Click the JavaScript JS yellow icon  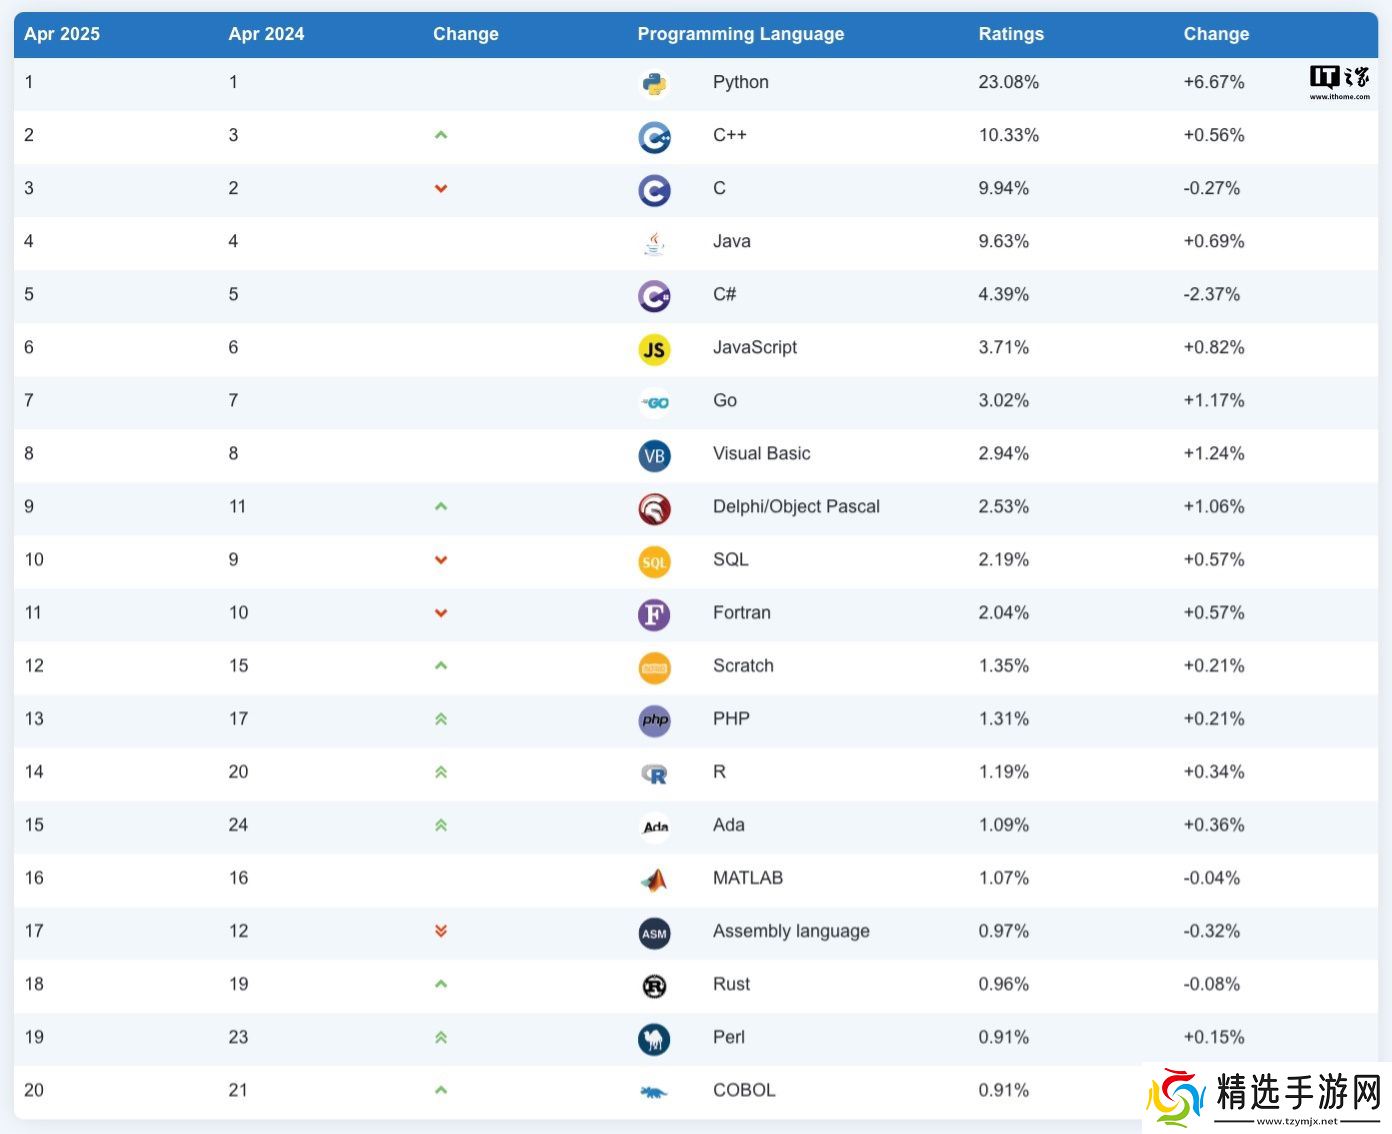654,349
